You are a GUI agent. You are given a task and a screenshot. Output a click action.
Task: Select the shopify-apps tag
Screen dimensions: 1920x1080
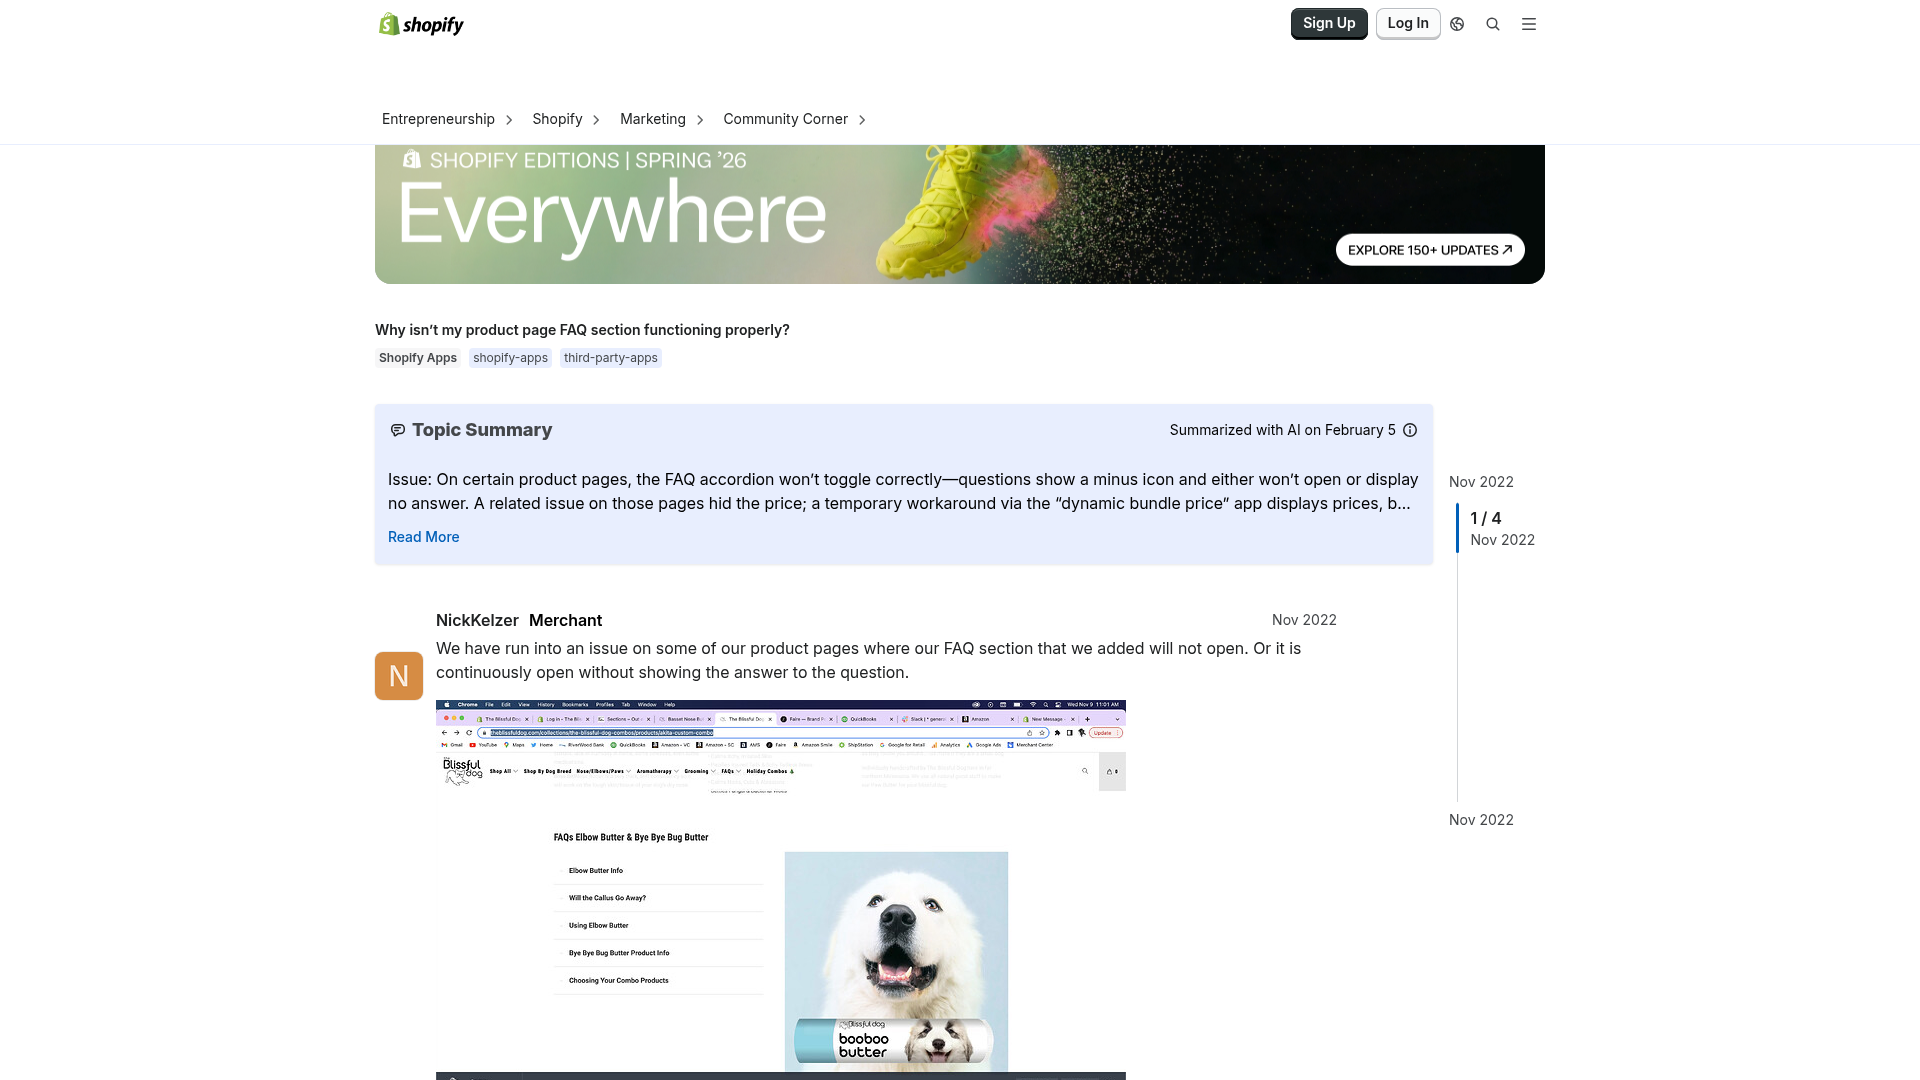coord(510,358)
